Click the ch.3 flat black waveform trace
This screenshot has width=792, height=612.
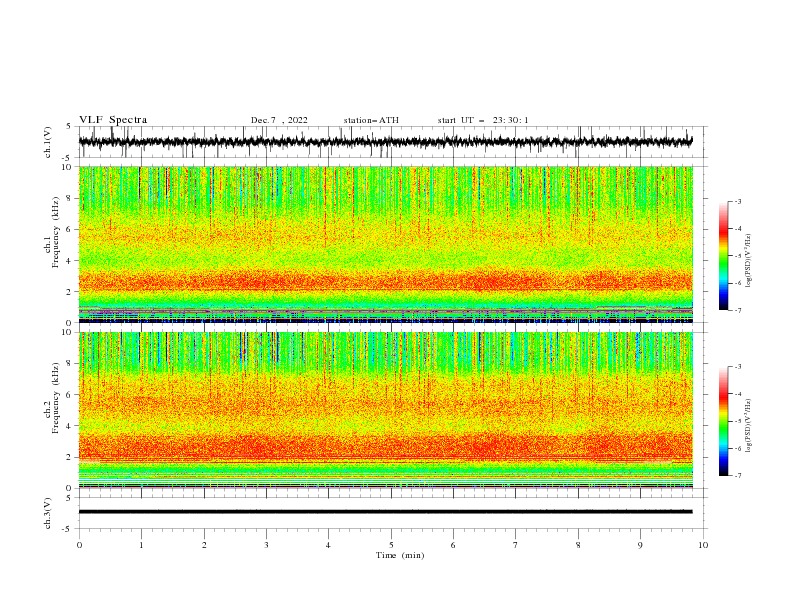[385, 512]
